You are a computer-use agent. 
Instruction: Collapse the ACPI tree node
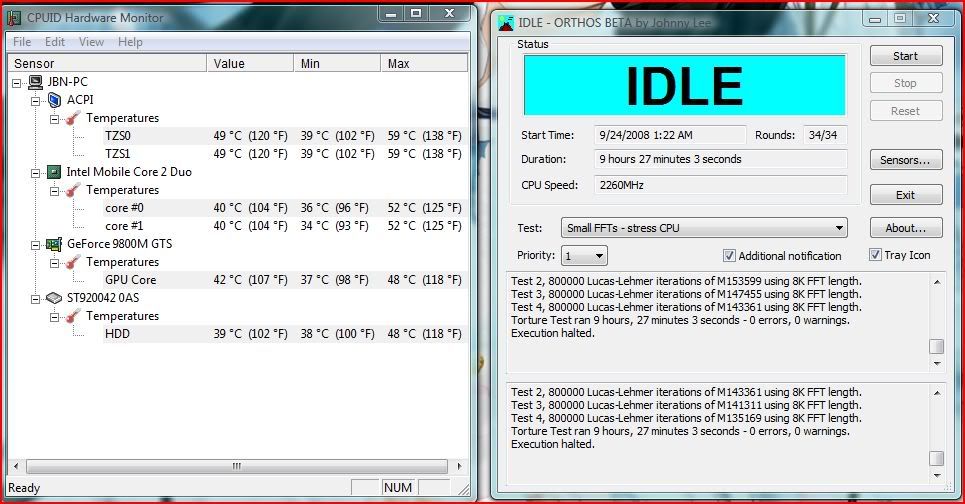coord(36,101)
